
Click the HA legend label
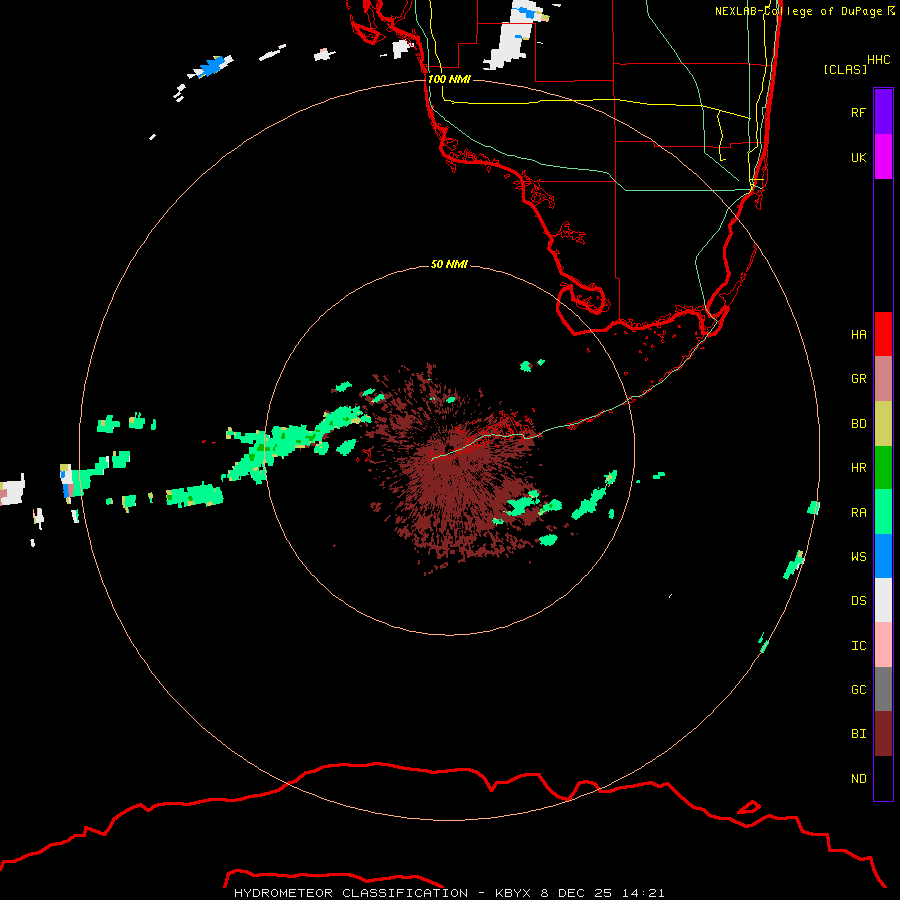pos(858,334)
